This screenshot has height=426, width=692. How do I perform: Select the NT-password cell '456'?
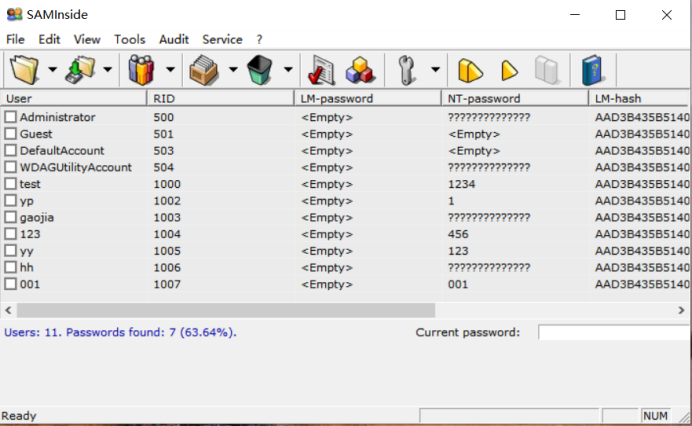(458, 234)
